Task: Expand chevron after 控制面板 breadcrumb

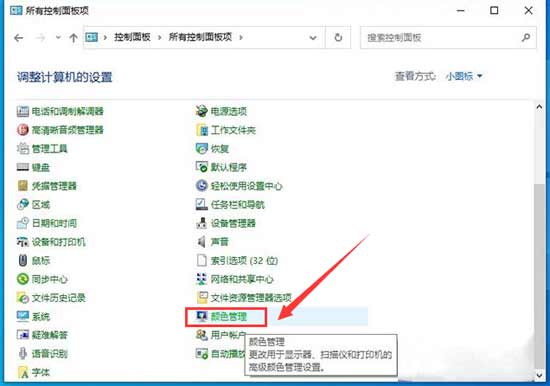Action: coord(160,37)
